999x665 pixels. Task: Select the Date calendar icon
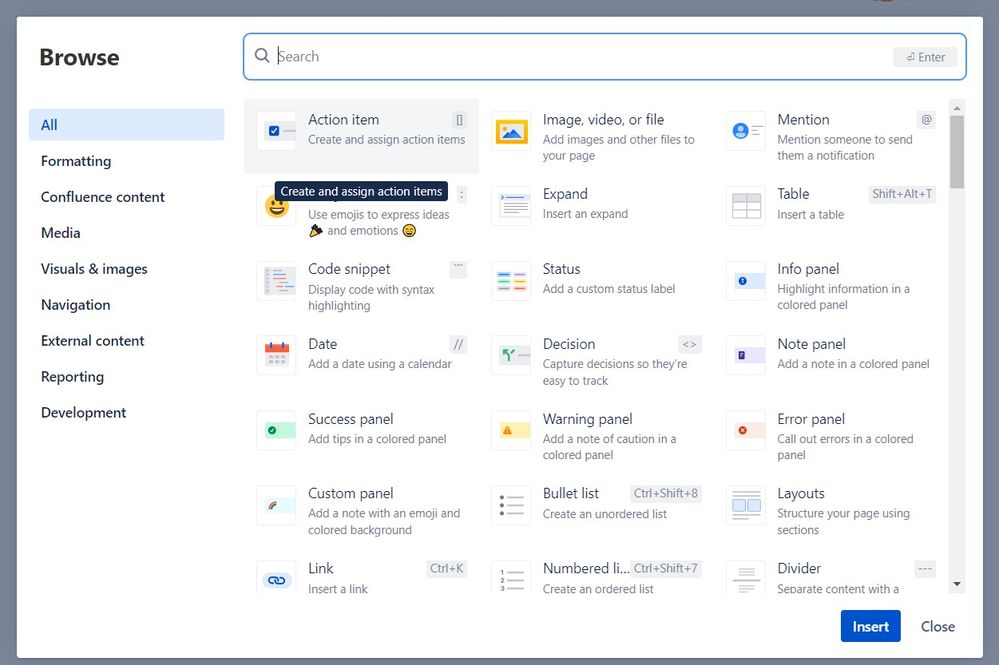pos(276,355)
